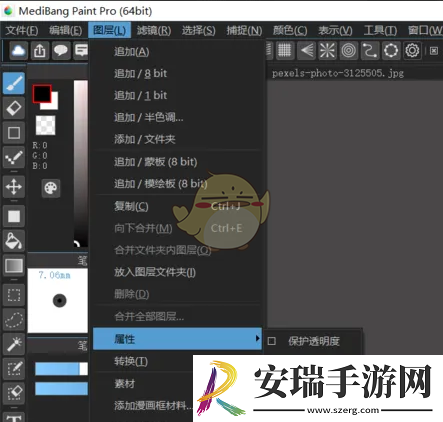Open the 编辑(E) menu
The width and height of the screenshot is (443, 422).
(x=66, y=31)
